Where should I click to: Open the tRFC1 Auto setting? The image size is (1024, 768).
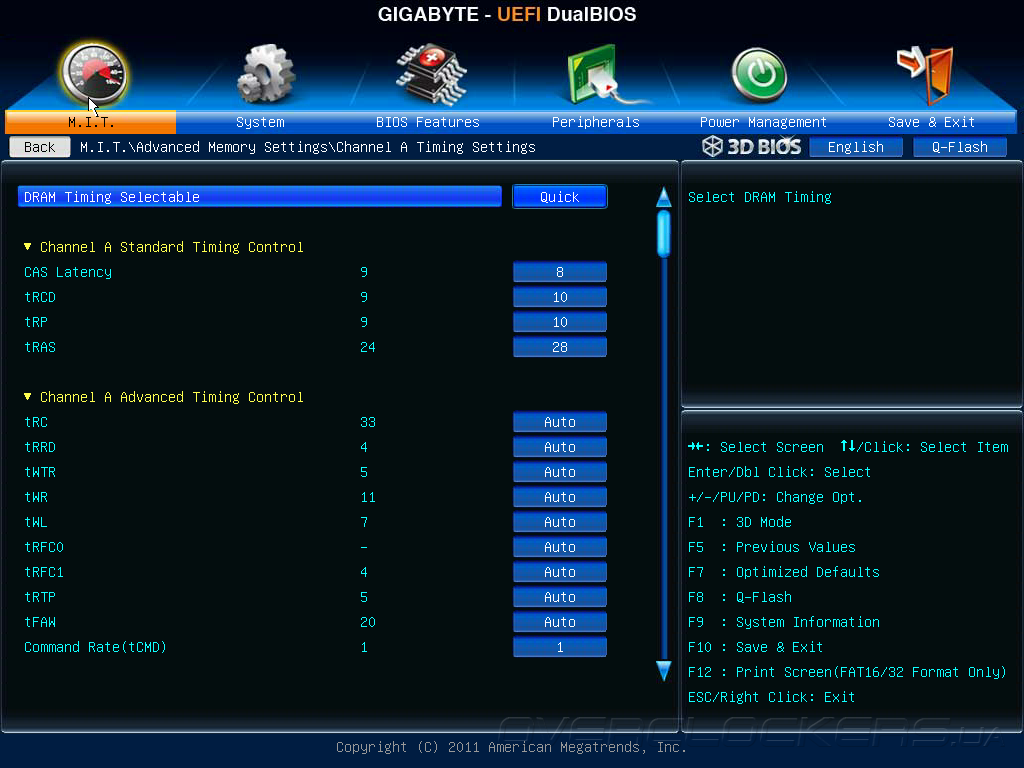(x=560, y=572)
